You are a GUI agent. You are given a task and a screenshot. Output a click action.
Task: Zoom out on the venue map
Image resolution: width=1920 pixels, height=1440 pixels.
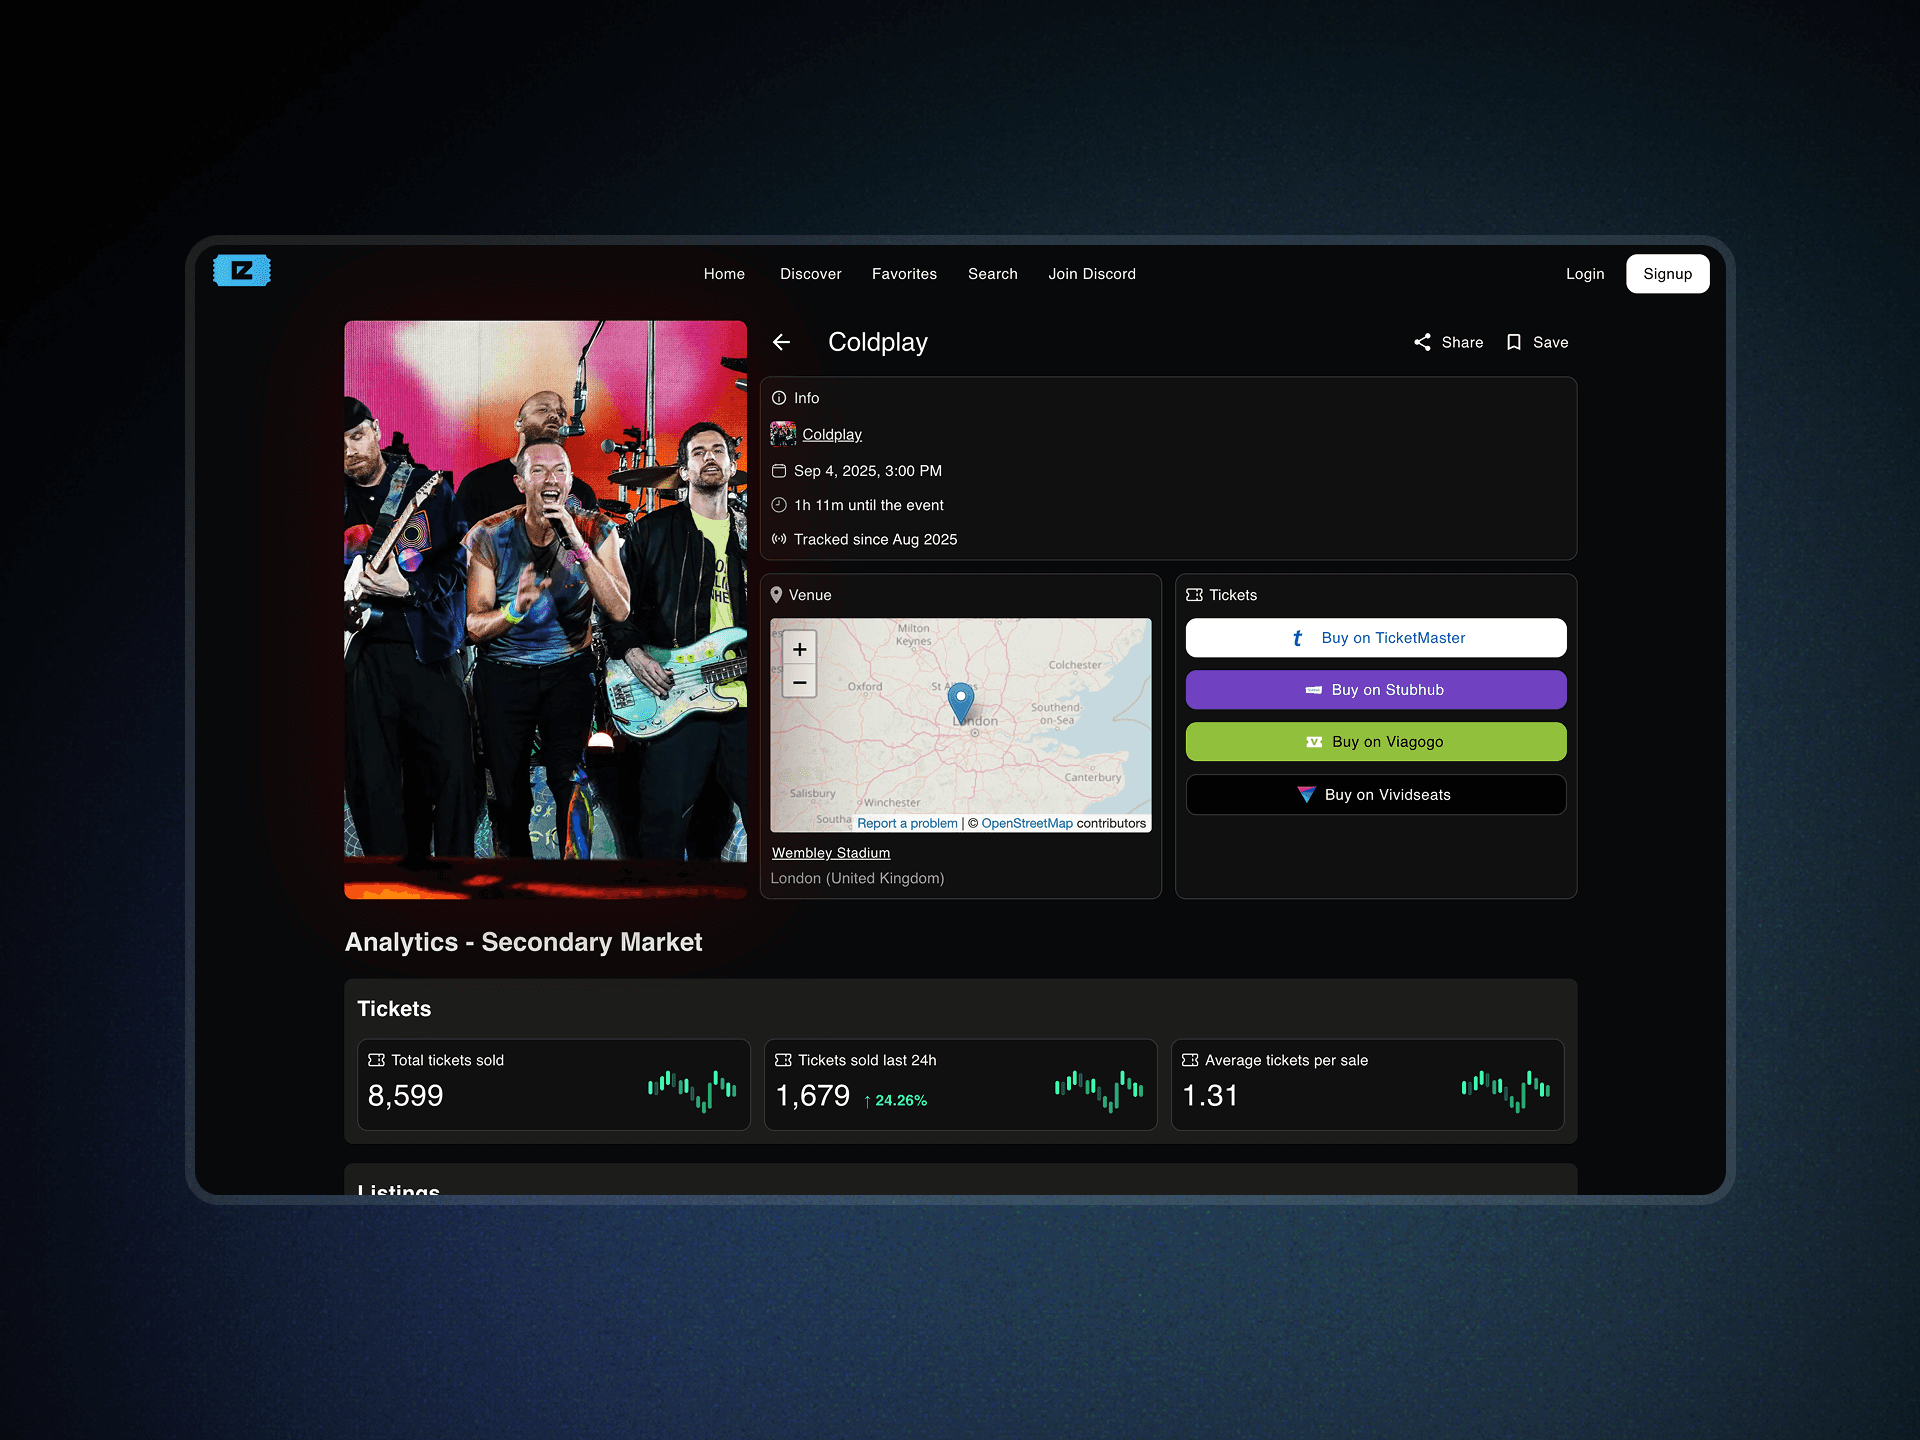pos(799,682)
